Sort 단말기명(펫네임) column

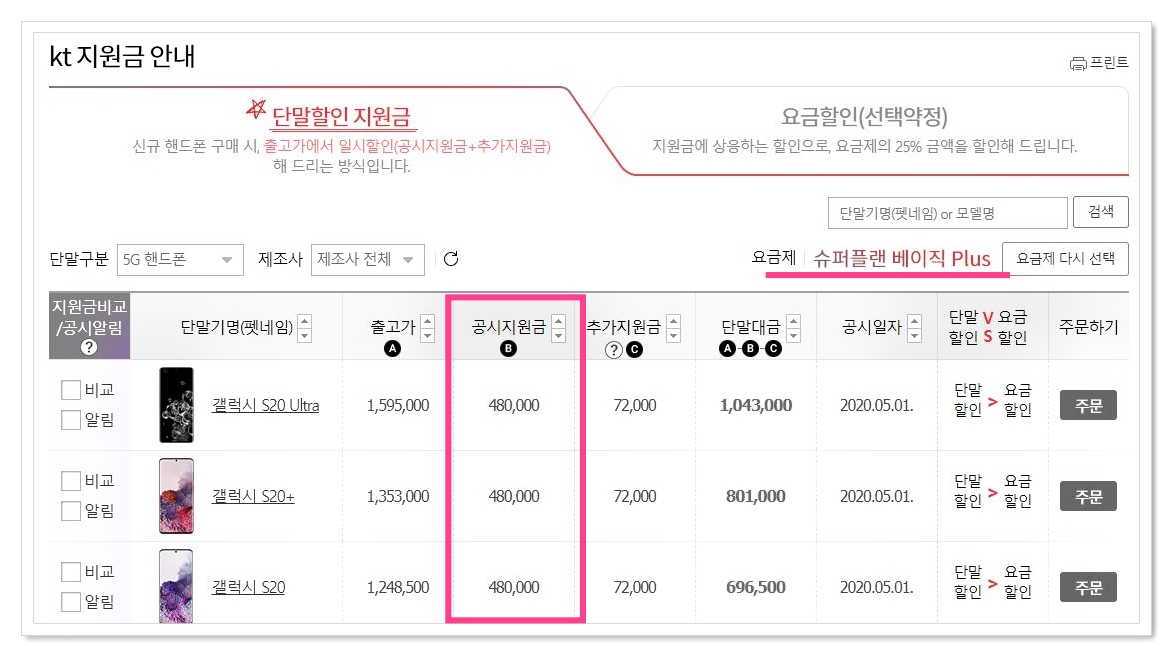pyautogui.click(x=304, y=328)
